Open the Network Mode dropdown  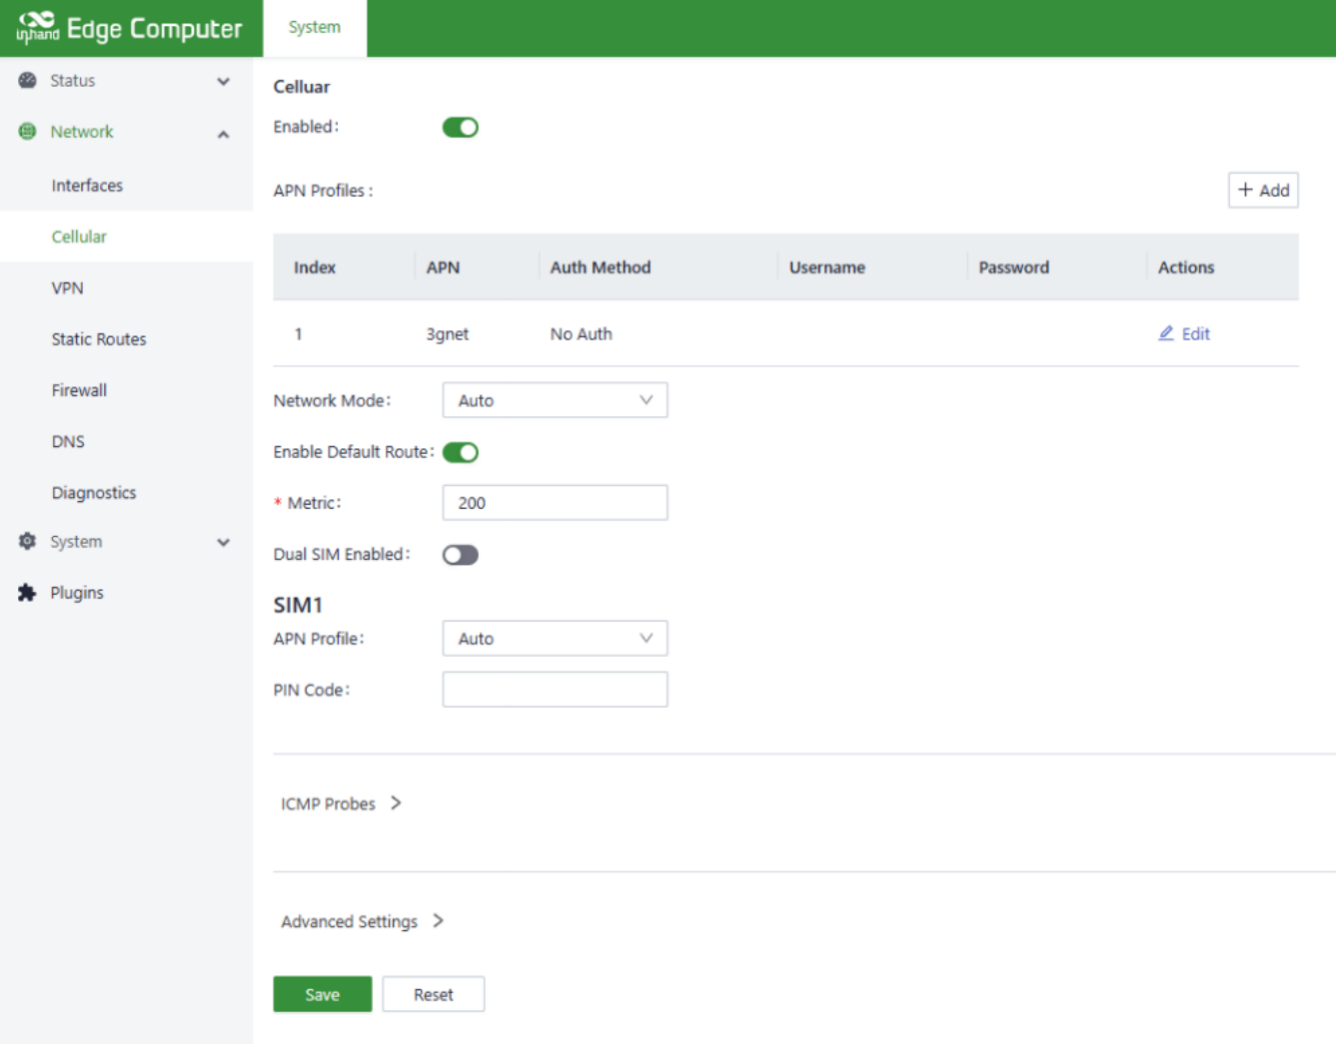[554, 401]
